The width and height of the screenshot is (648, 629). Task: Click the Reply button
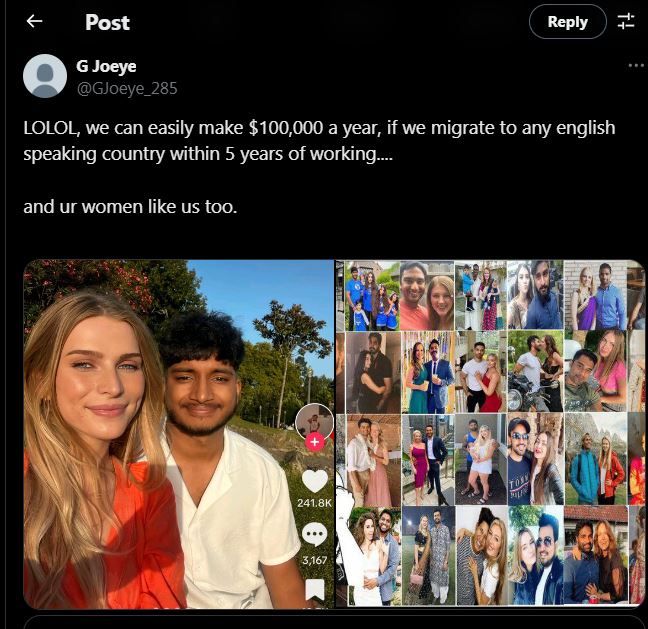click(567, 22)
